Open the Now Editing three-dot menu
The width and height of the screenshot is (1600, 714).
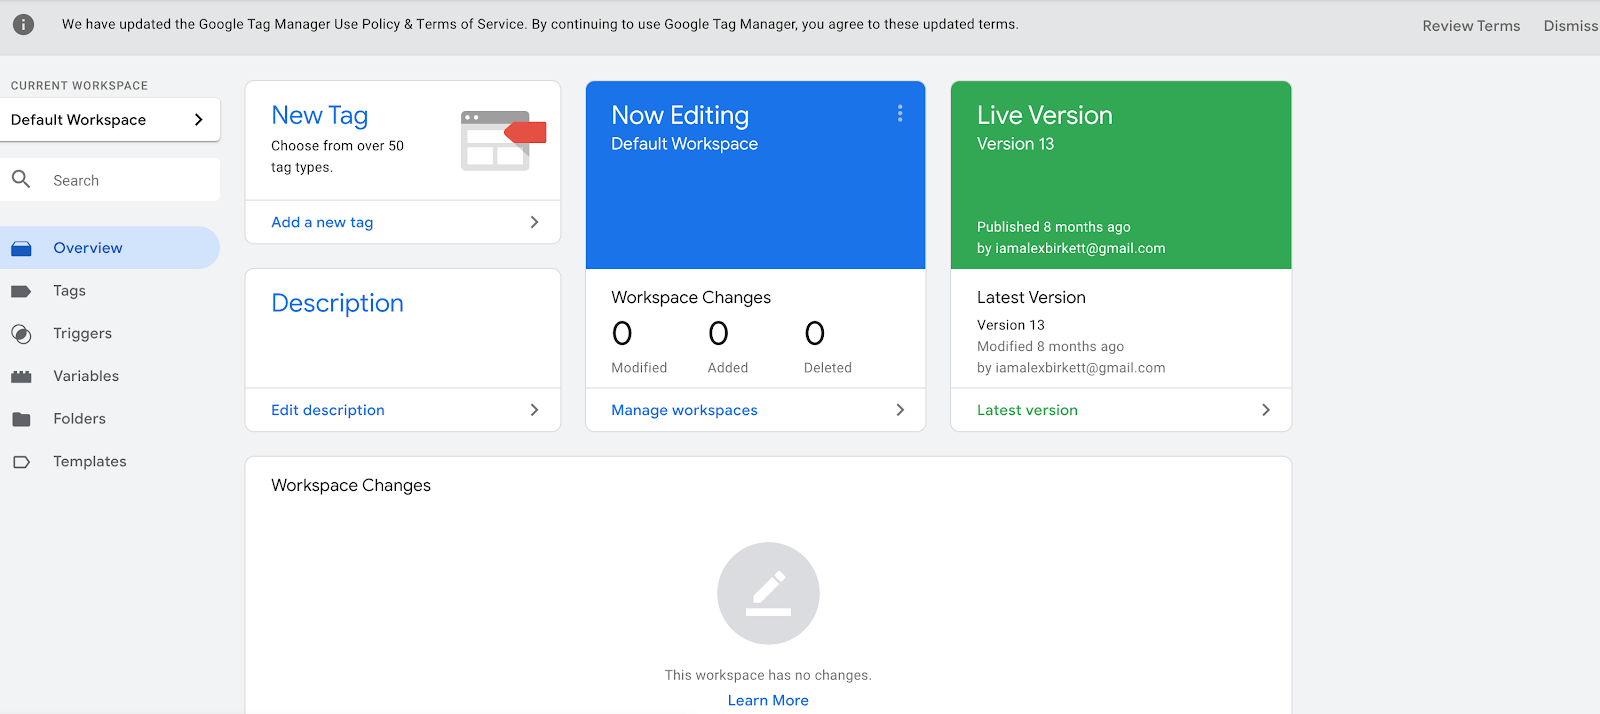tap(900, 114)
